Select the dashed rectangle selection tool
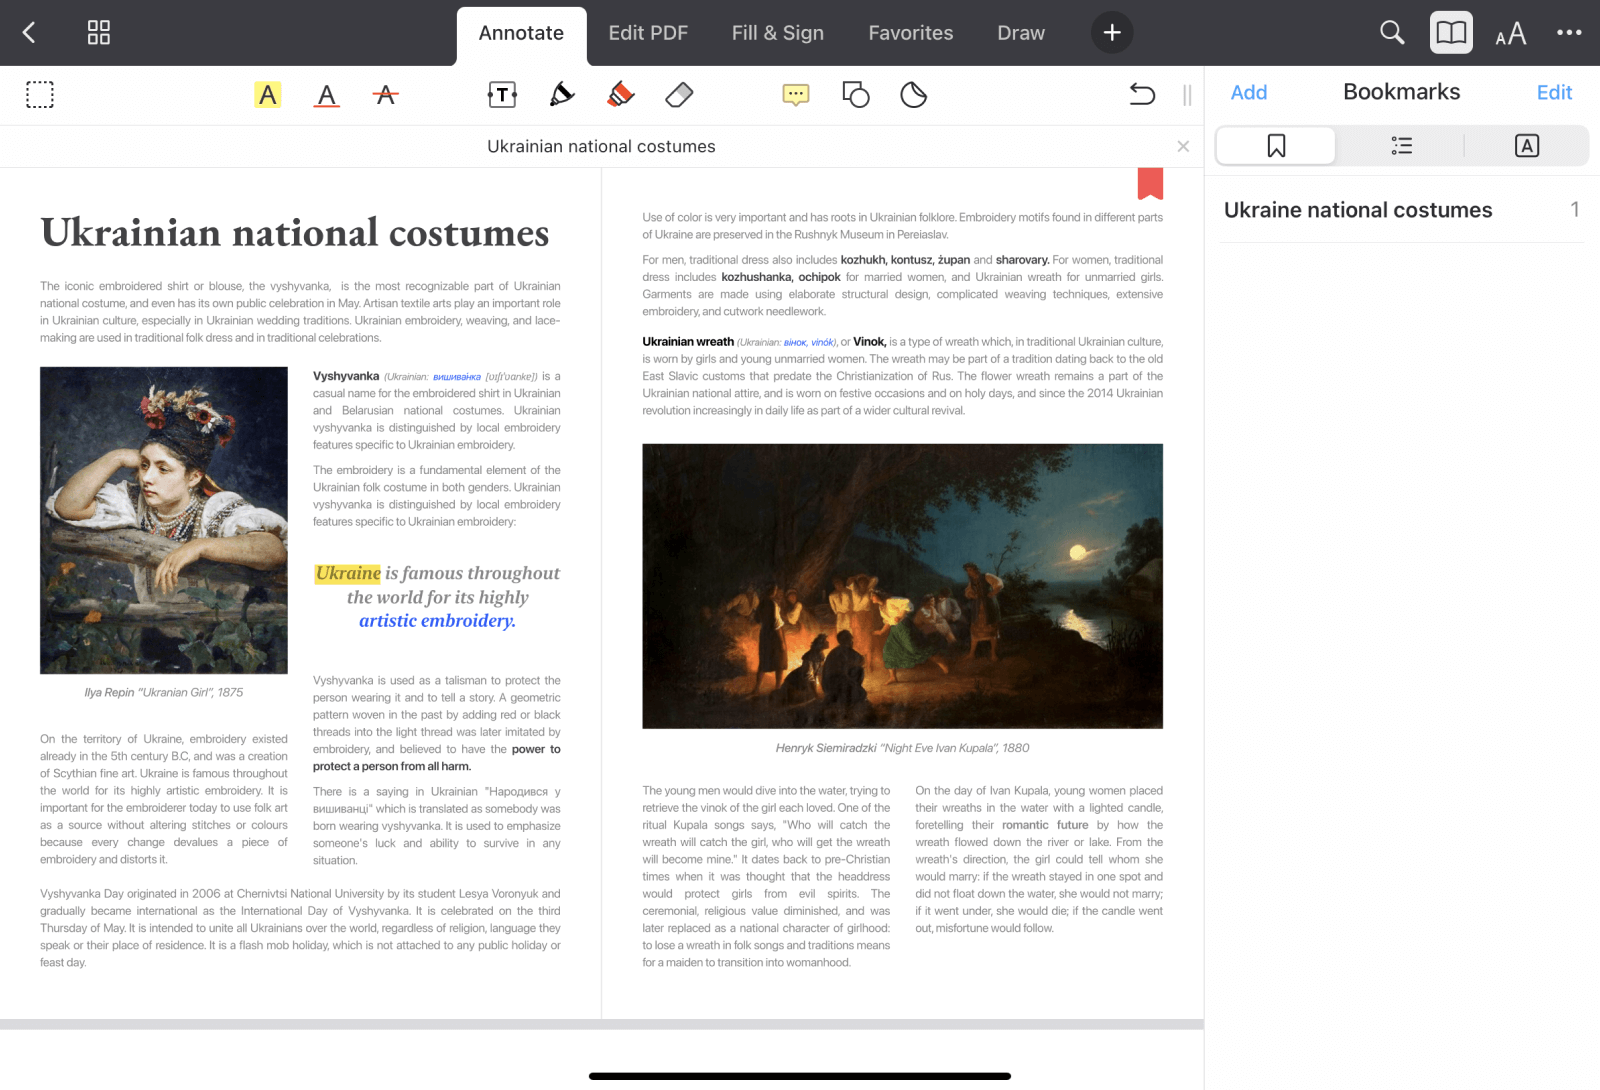1600x1090 pixels. pos(40,95)
